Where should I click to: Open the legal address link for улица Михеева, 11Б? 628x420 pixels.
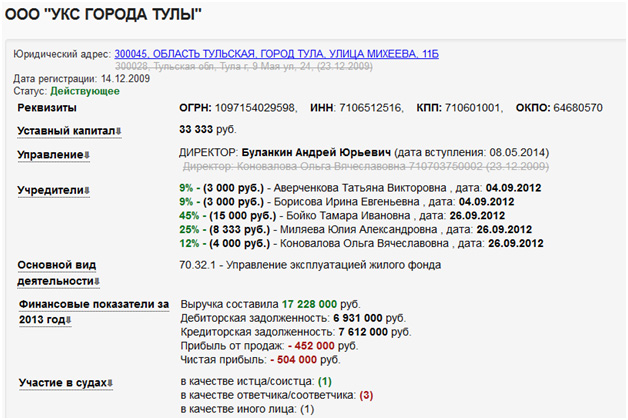[276, 53]
